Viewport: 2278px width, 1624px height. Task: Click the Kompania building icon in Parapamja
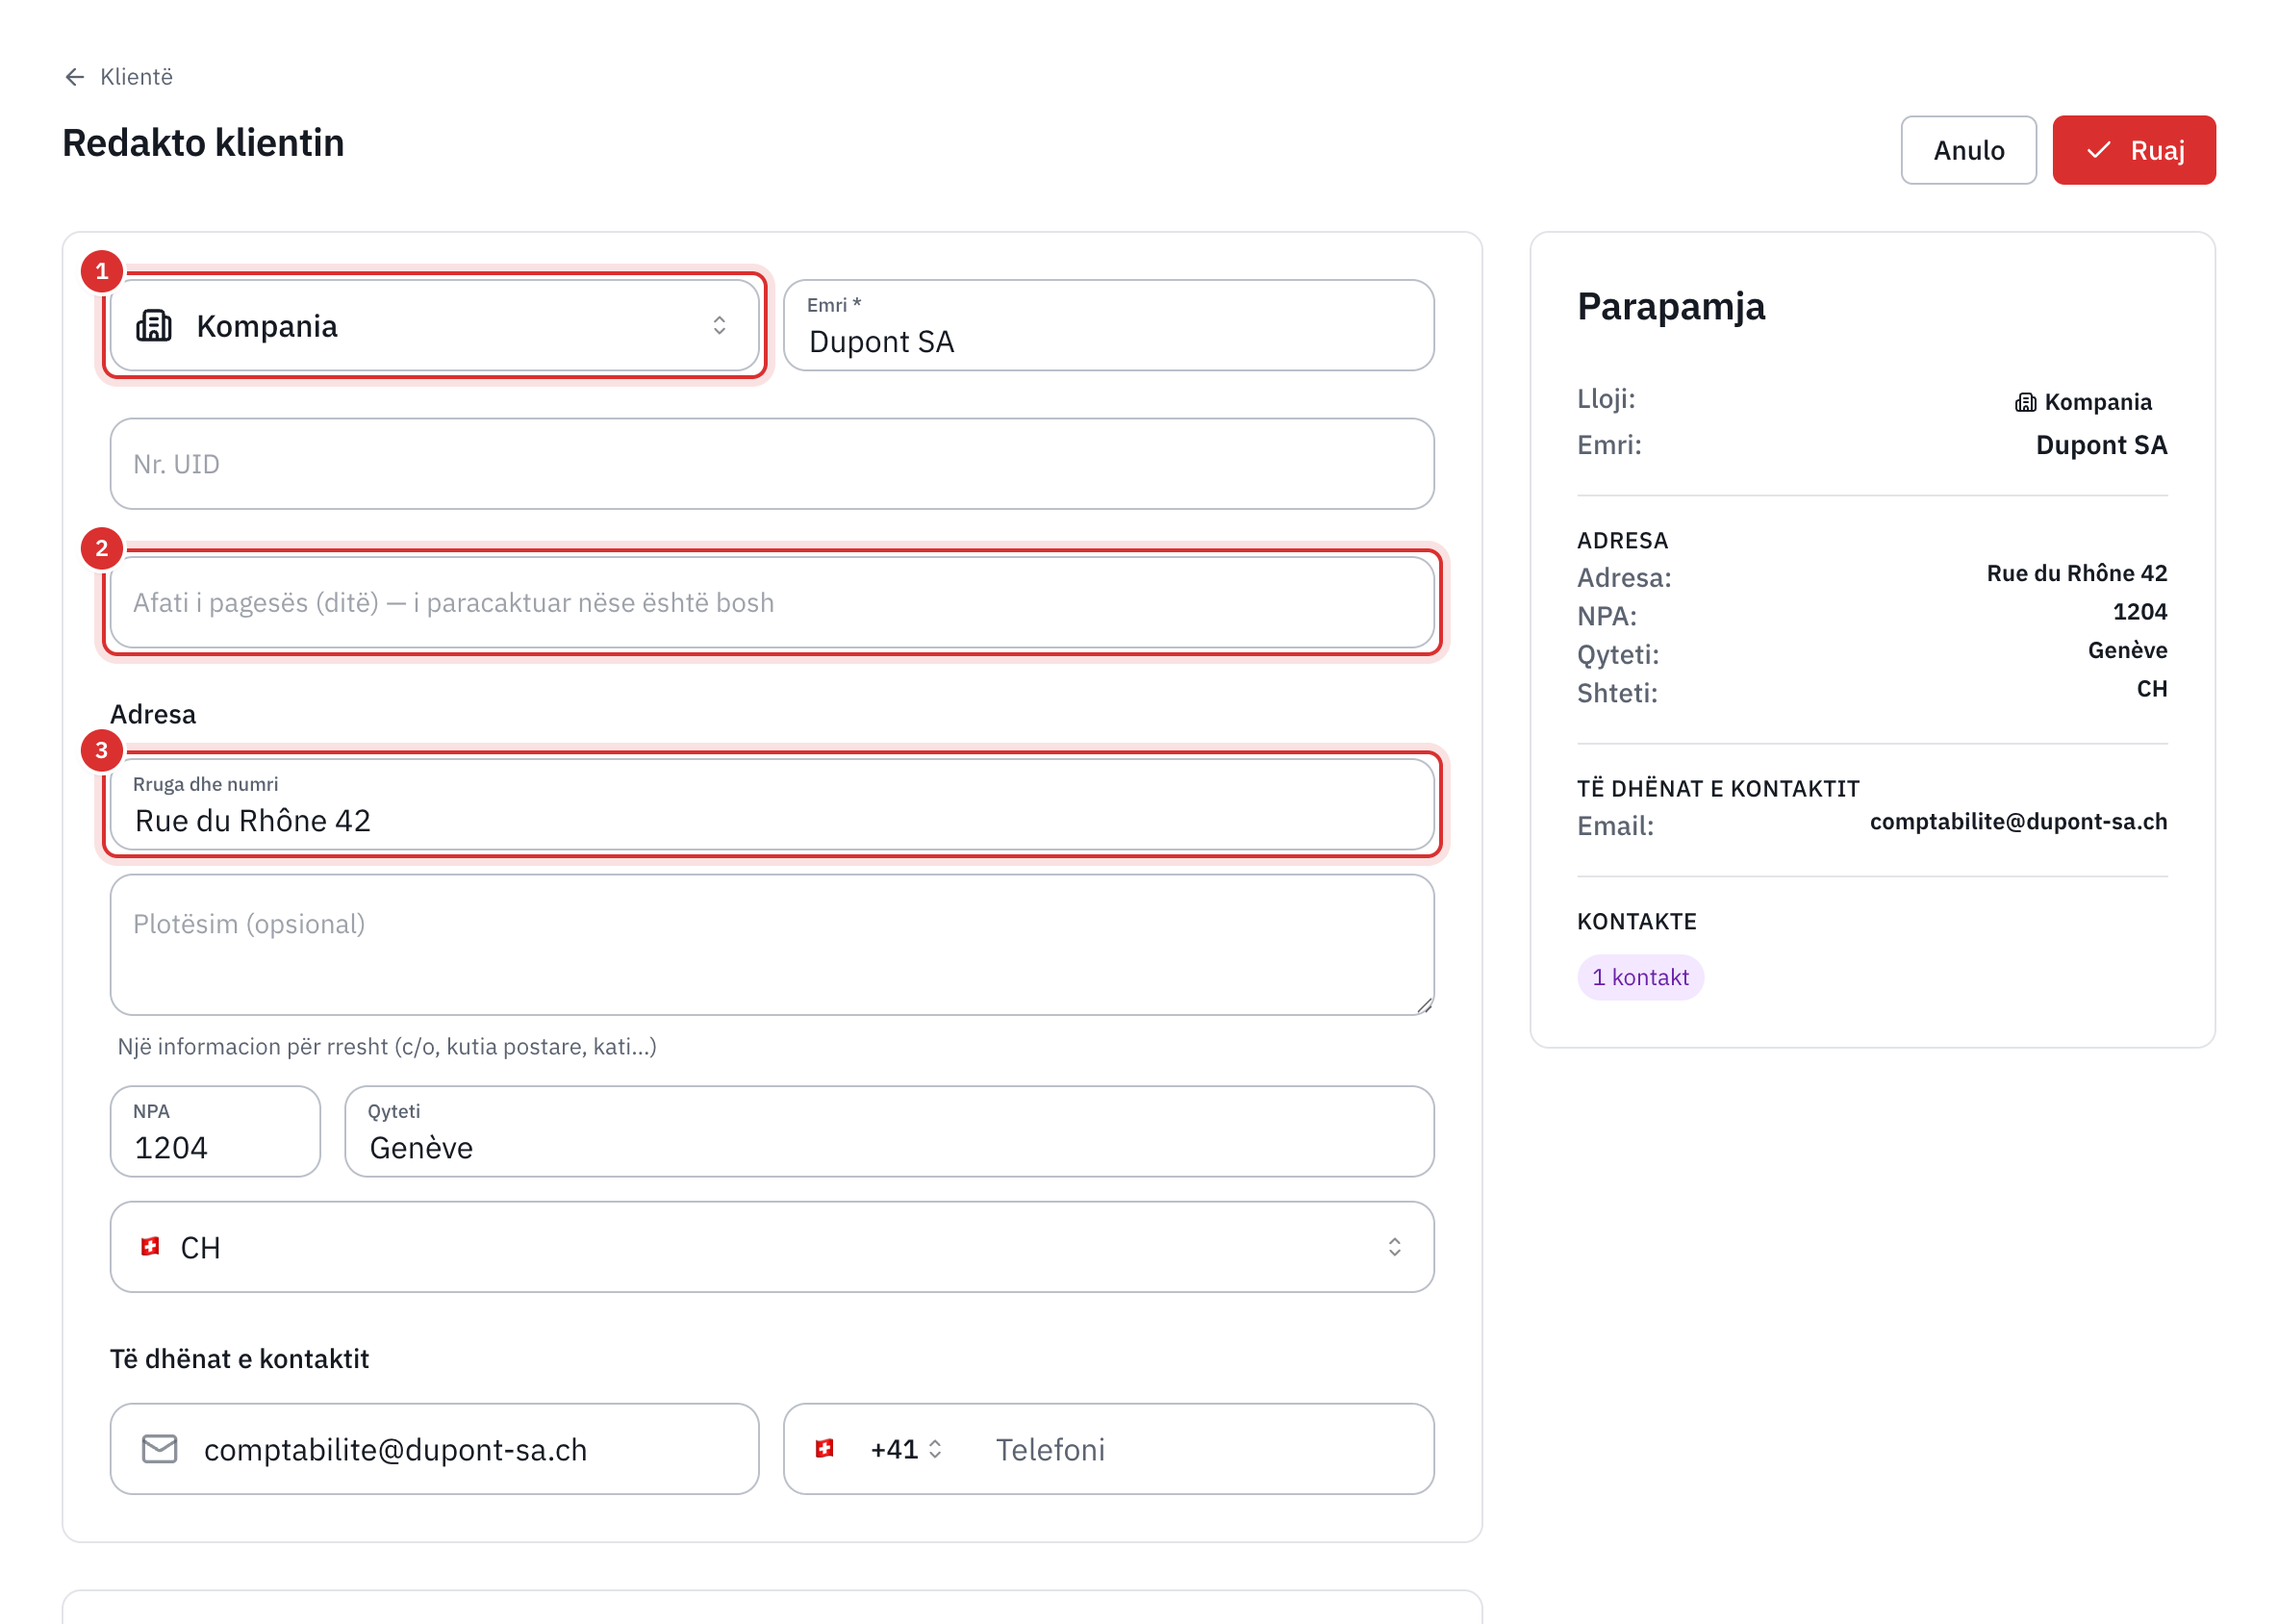pos(2025,402)
